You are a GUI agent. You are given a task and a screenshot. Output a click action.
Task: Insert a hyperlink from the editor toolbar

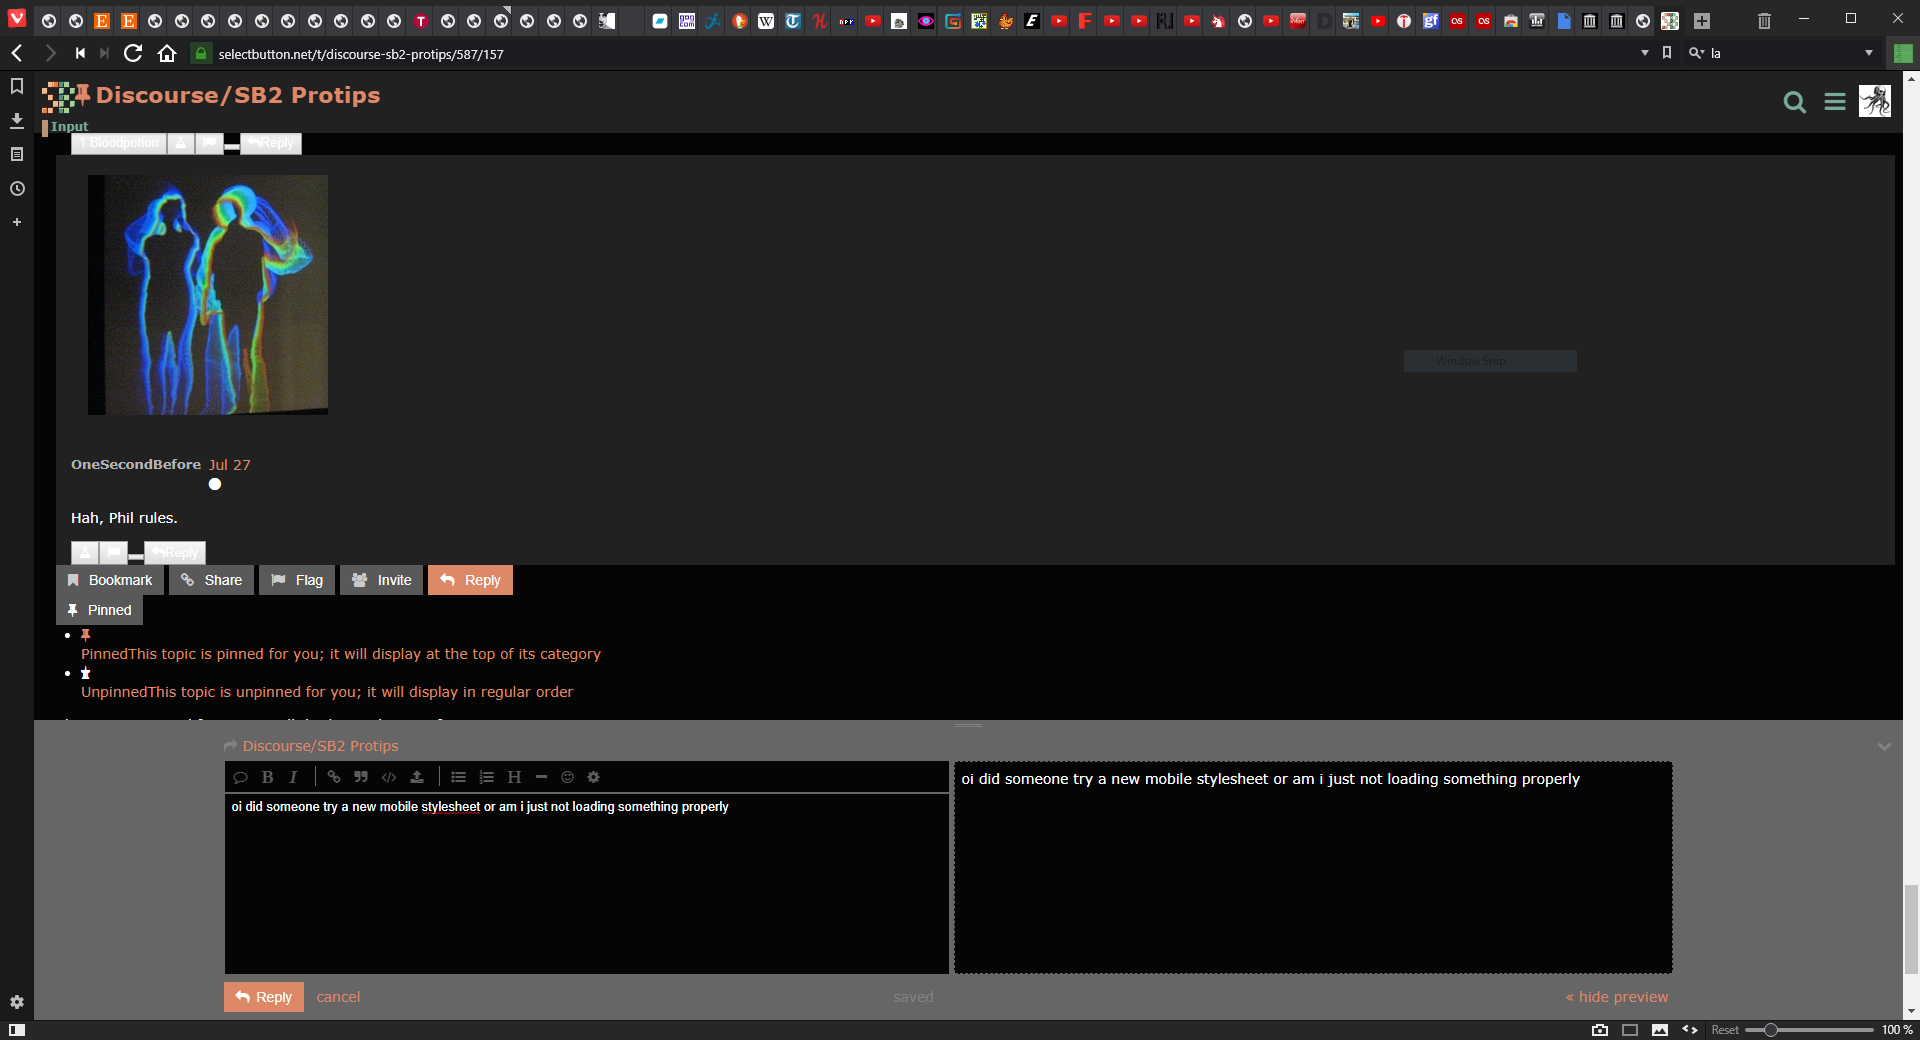(334, 777)
